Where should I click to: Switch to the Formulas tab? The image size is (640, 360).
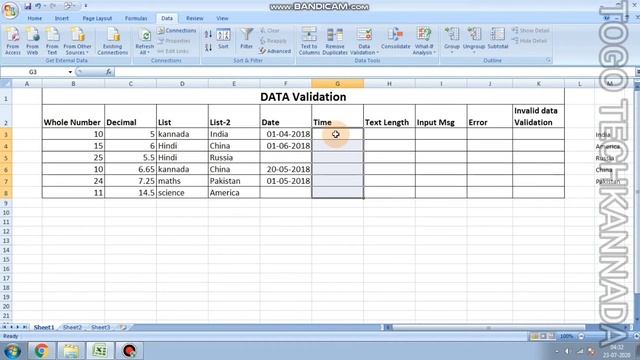(x=136, y=18)
